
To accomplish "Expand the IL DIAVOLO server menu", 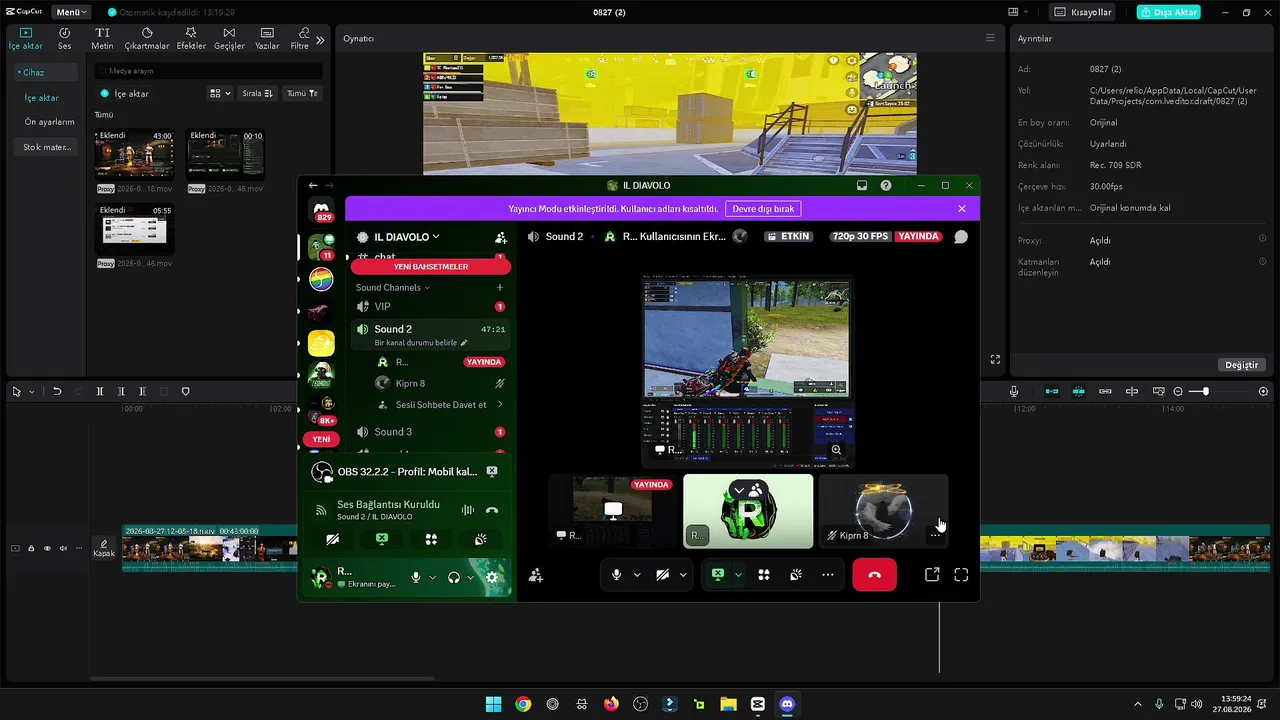I will [x=406, y=237].
